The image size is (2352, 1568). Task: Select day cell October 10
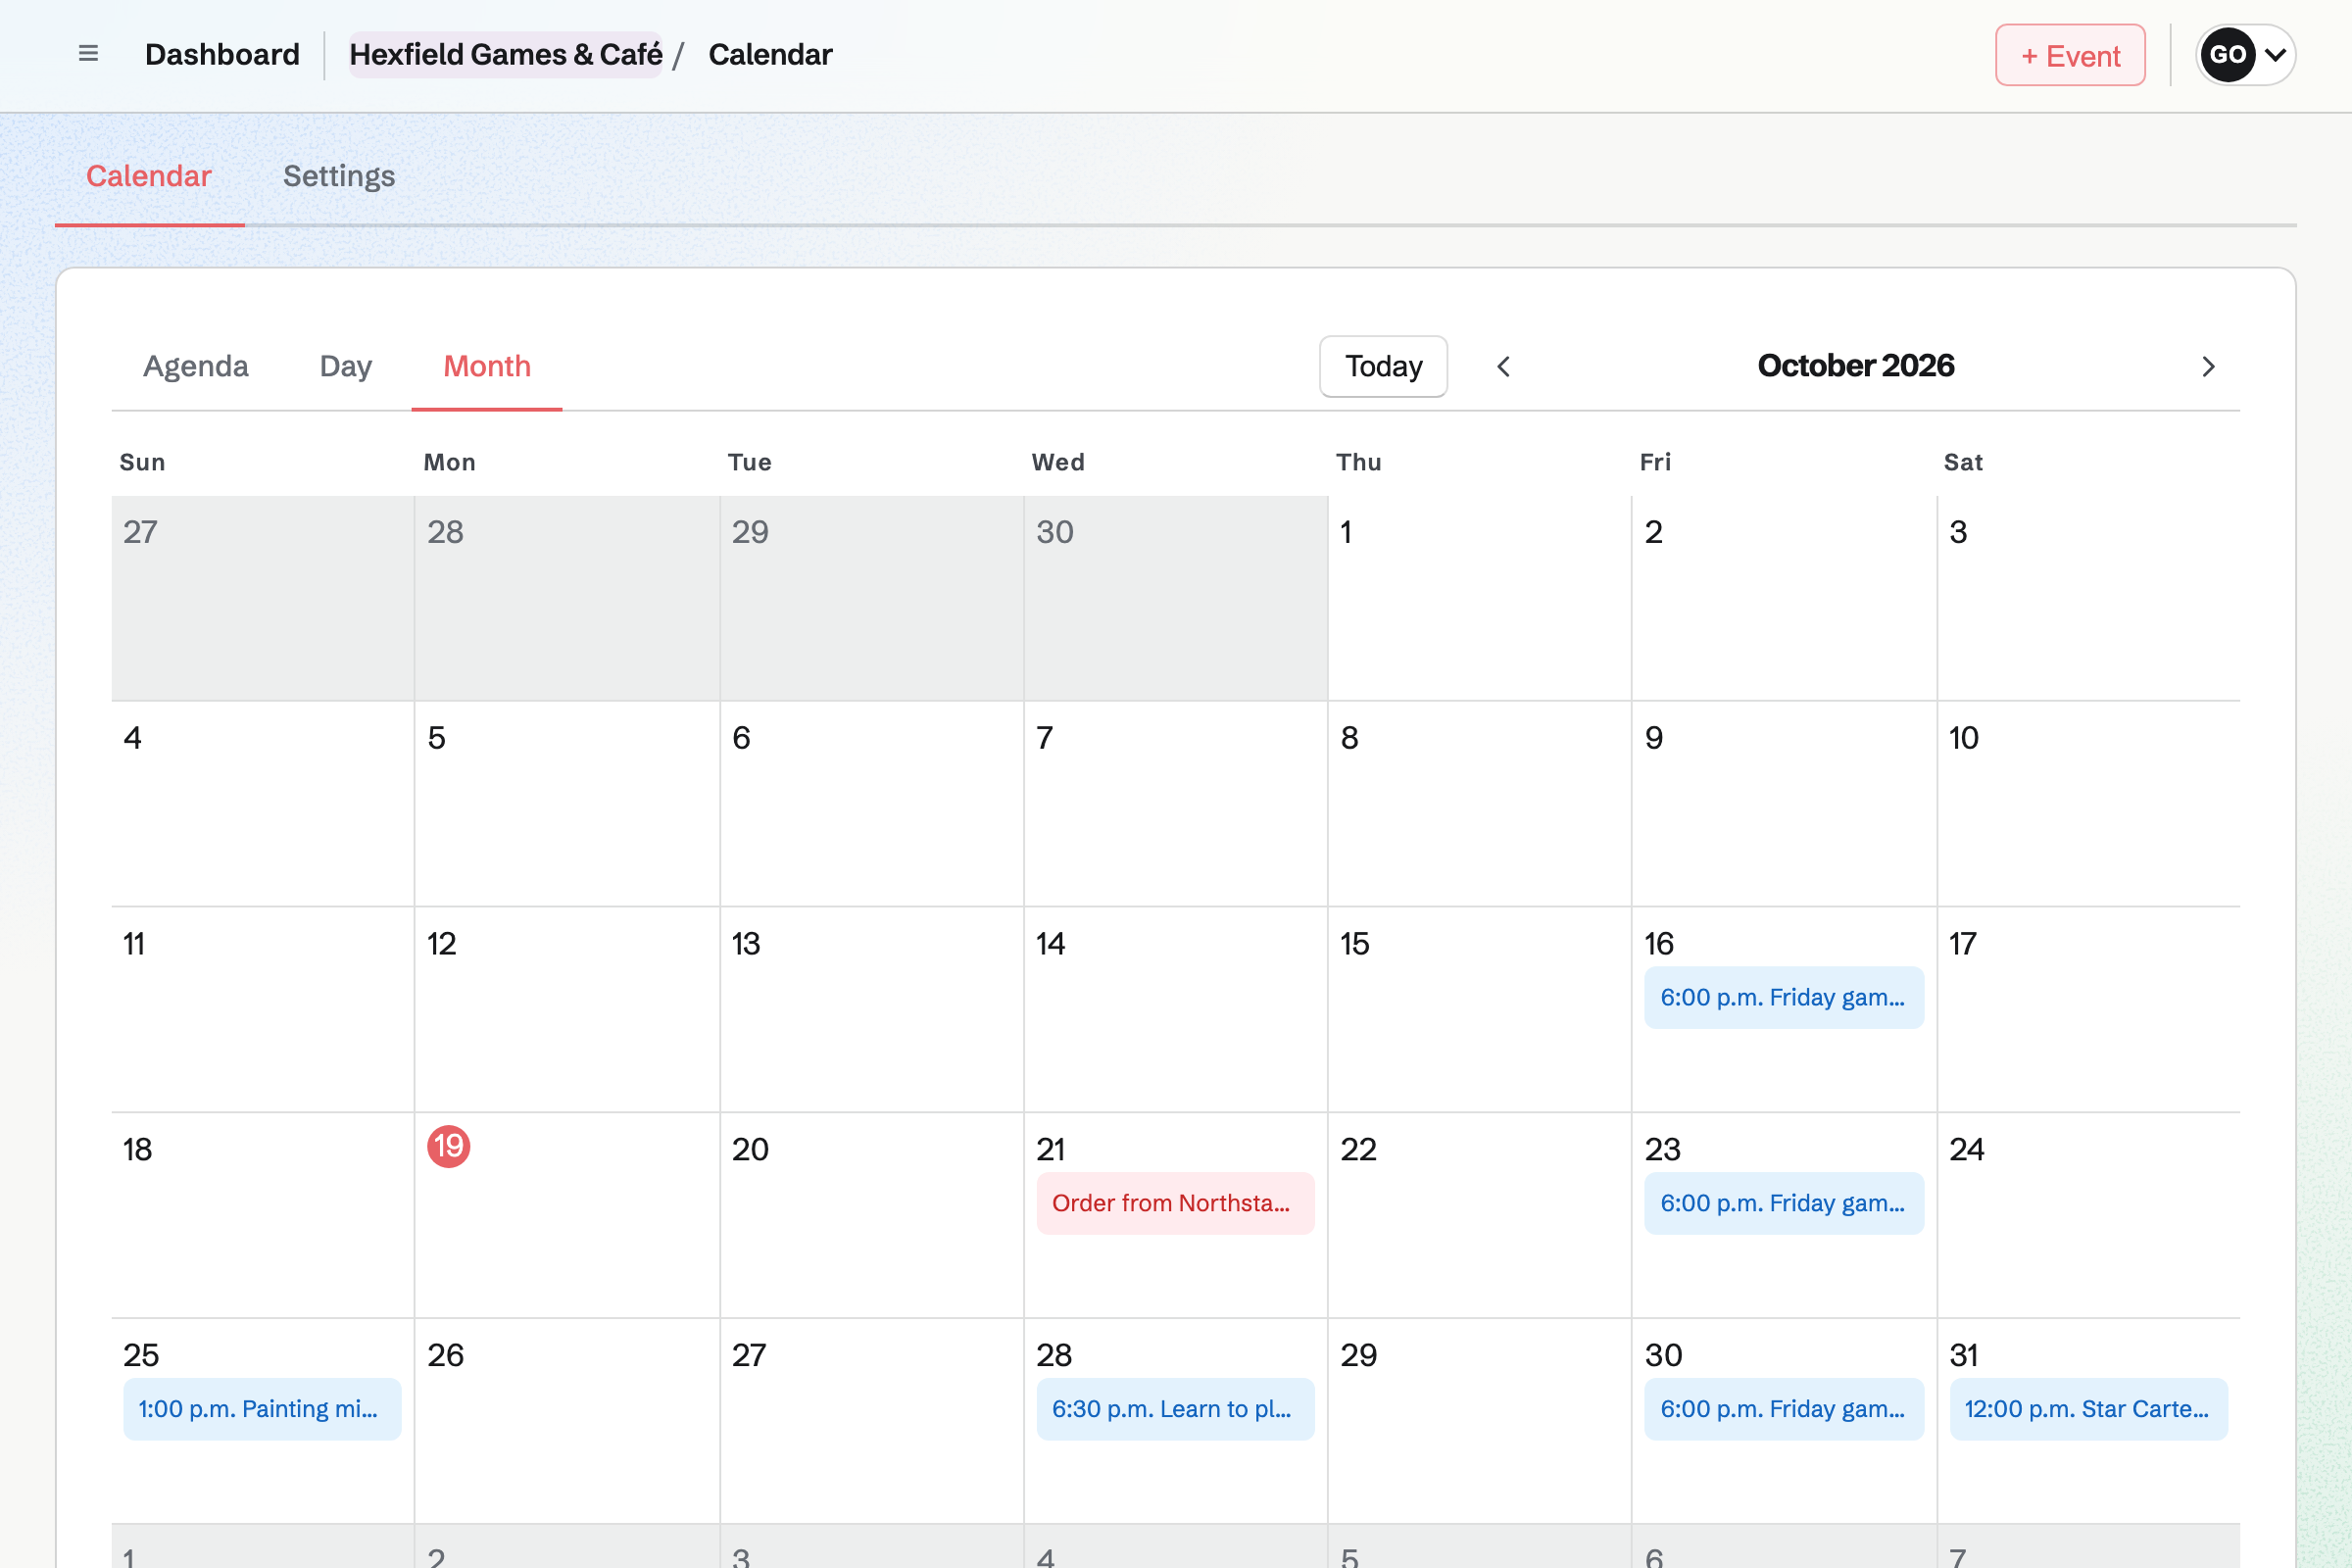(2089, 804)
